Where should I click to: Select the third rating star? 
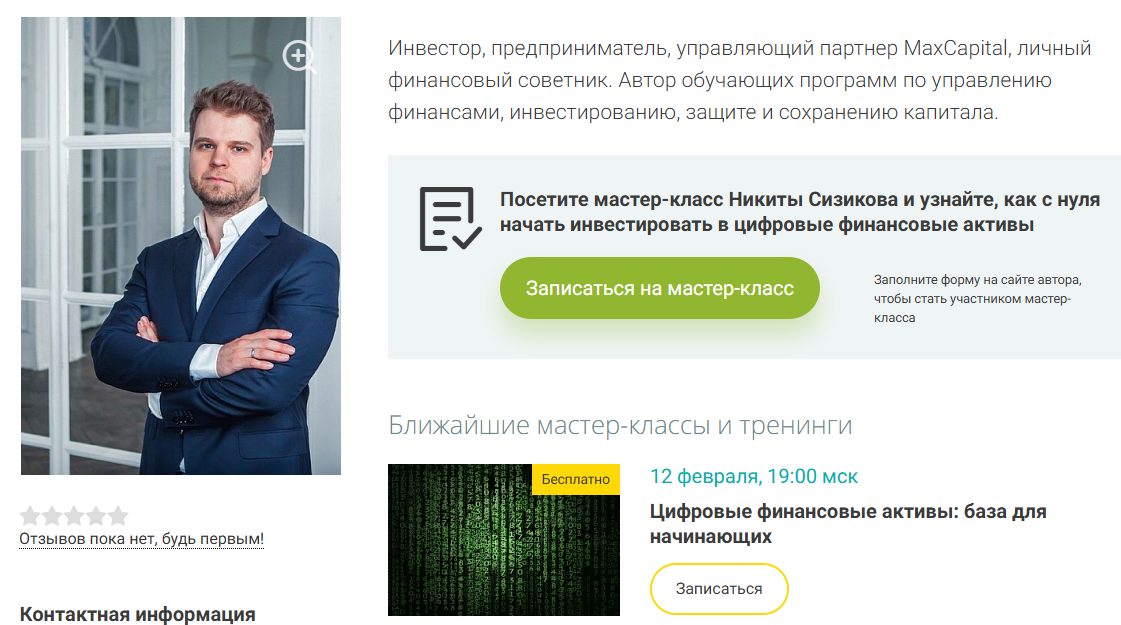[74, 516]
